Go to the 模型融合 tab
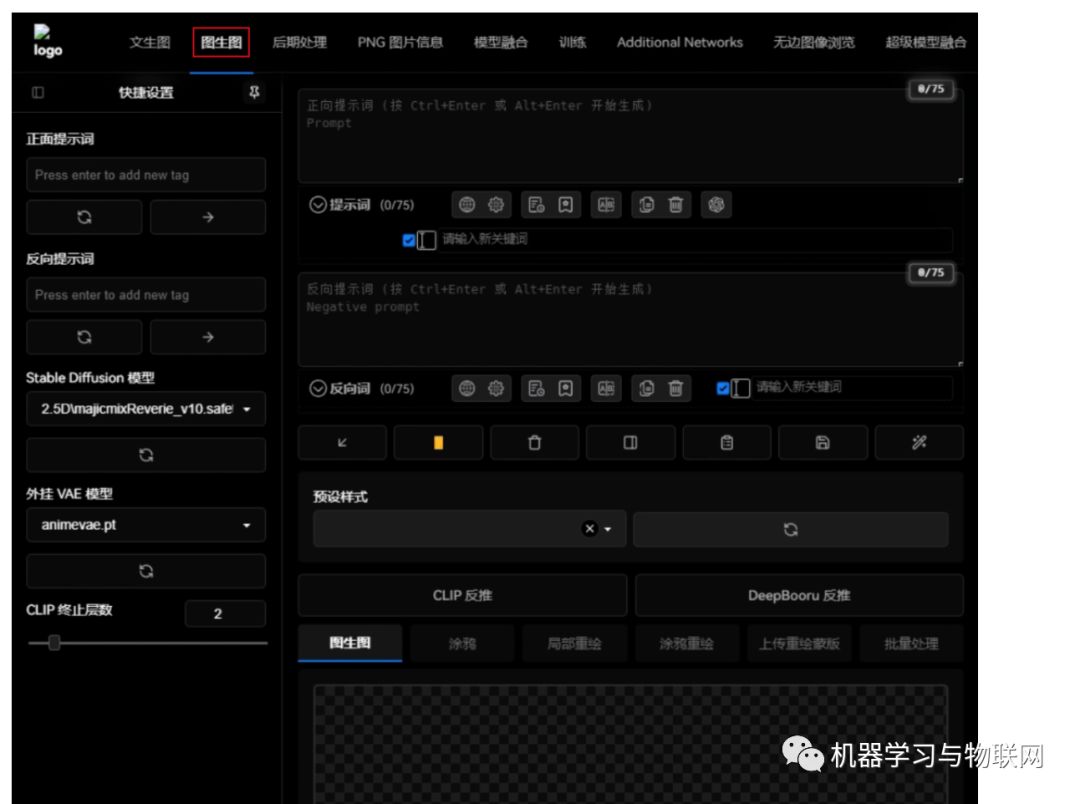The image size is (1080, 804). click(x=501, y=43)
